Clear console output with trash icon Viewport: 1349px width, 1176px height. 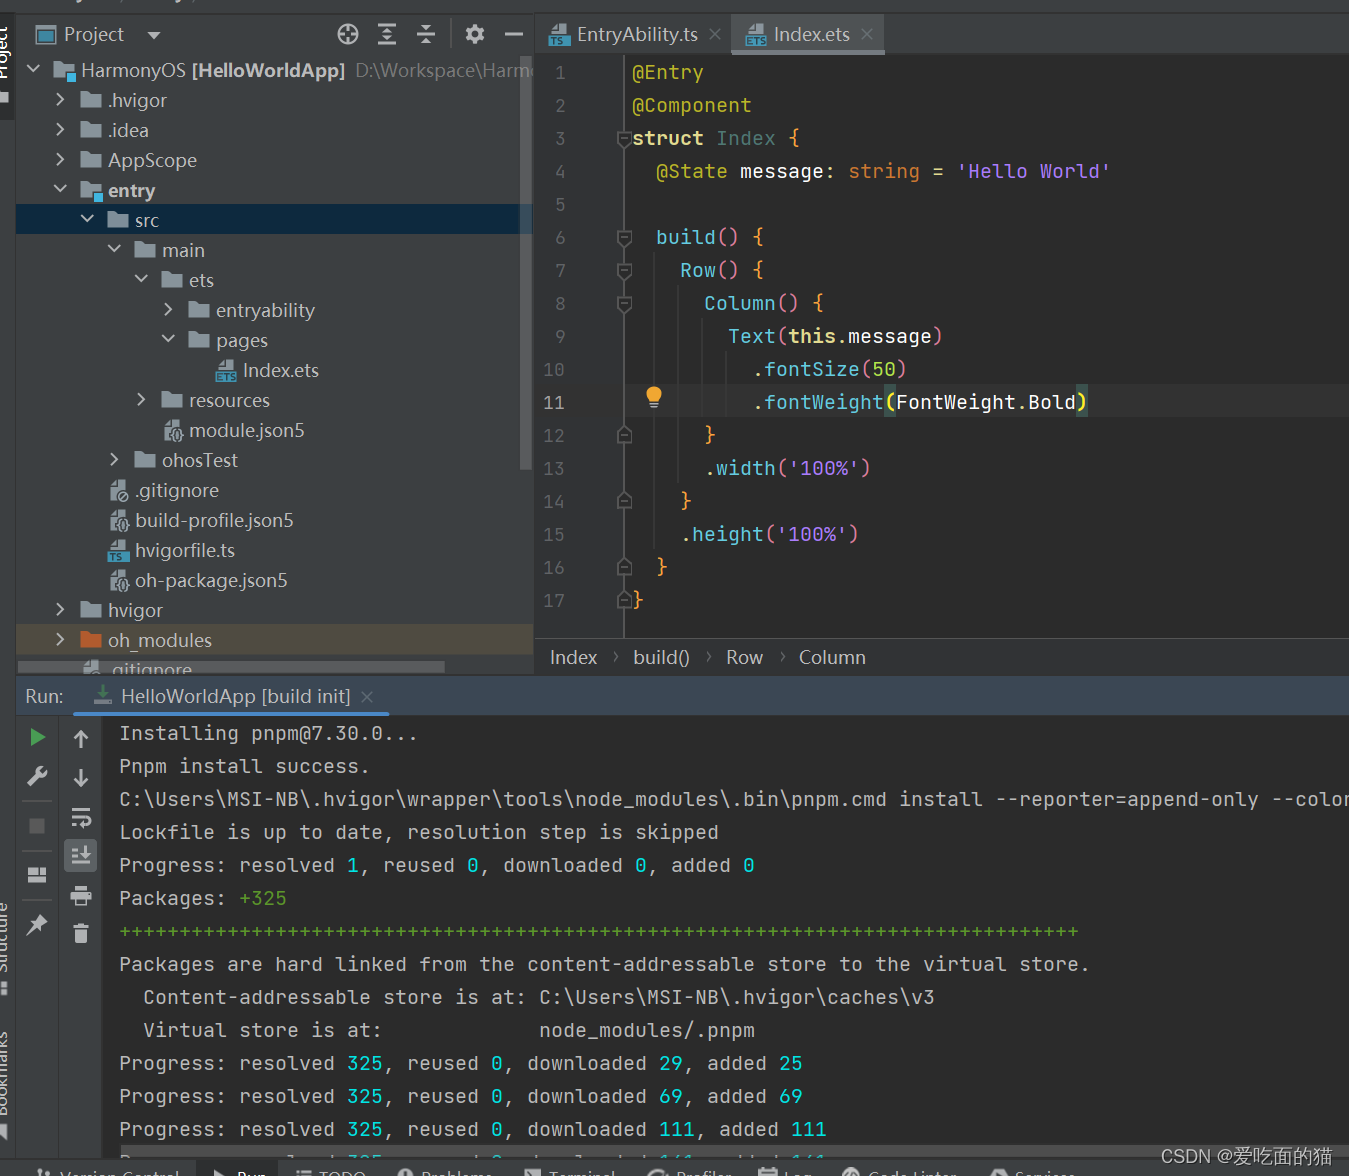pos(81,933)
